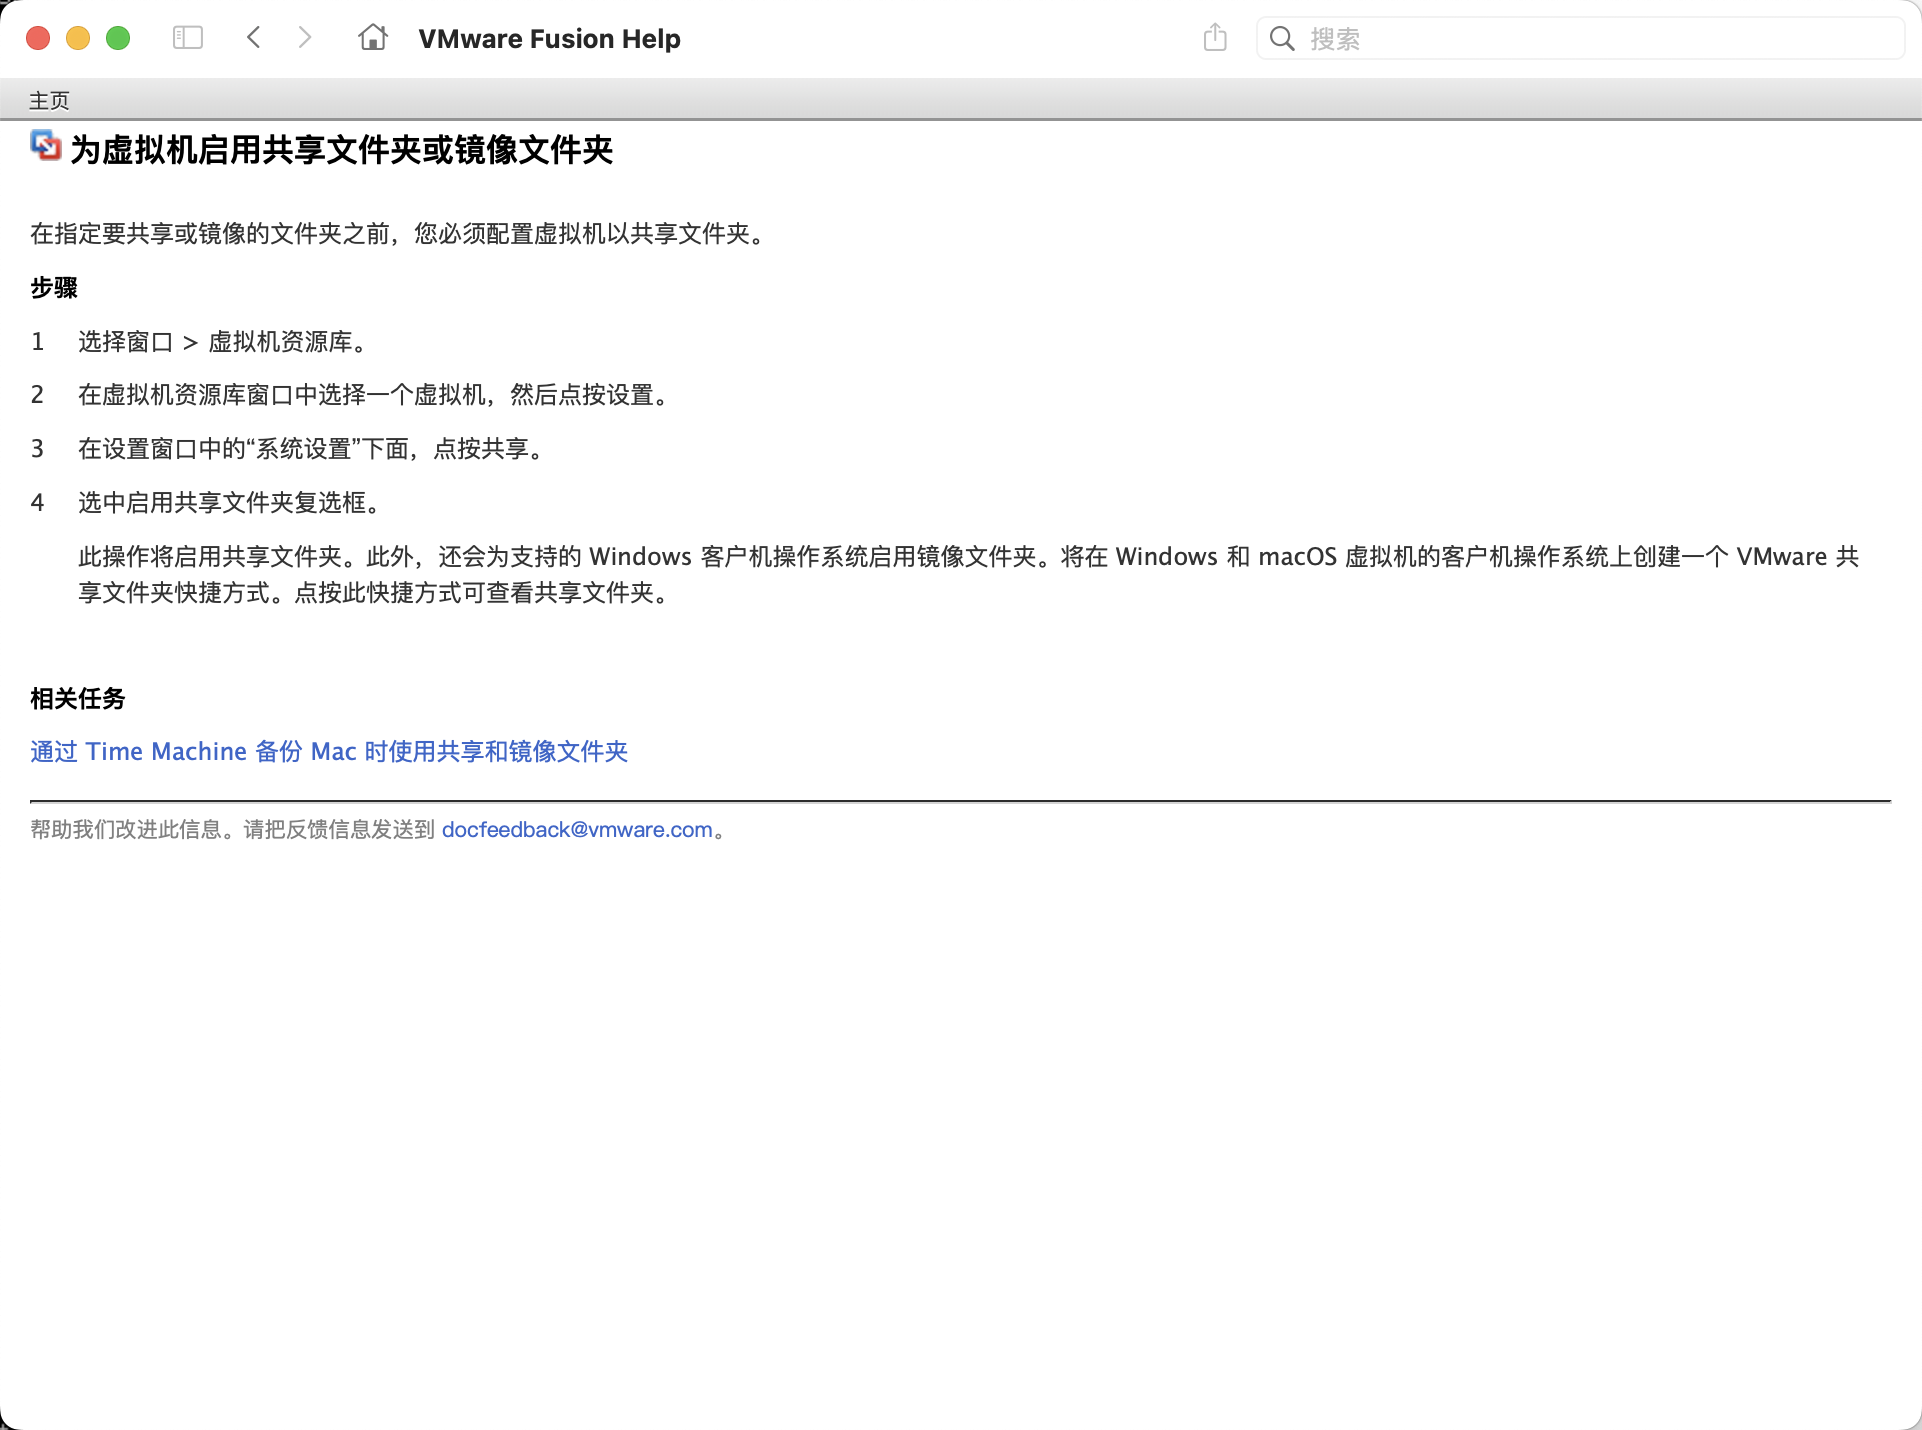Toggle the sidebar panel icon
1922x1430 pixels.
pos(187,38)
